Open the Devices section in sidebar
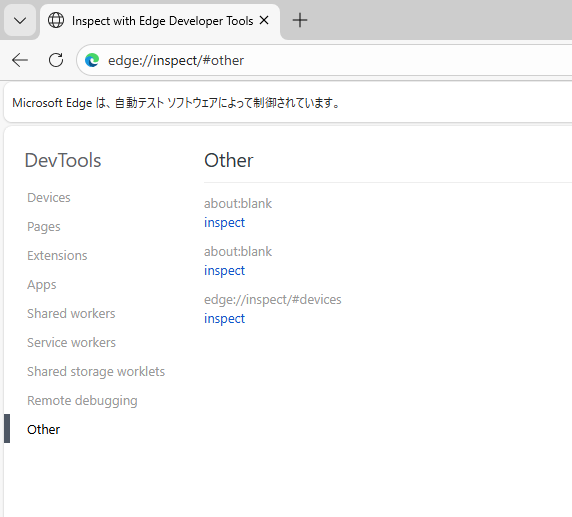The height and width of the screenshot is (517, 572). tap(49, 197)
